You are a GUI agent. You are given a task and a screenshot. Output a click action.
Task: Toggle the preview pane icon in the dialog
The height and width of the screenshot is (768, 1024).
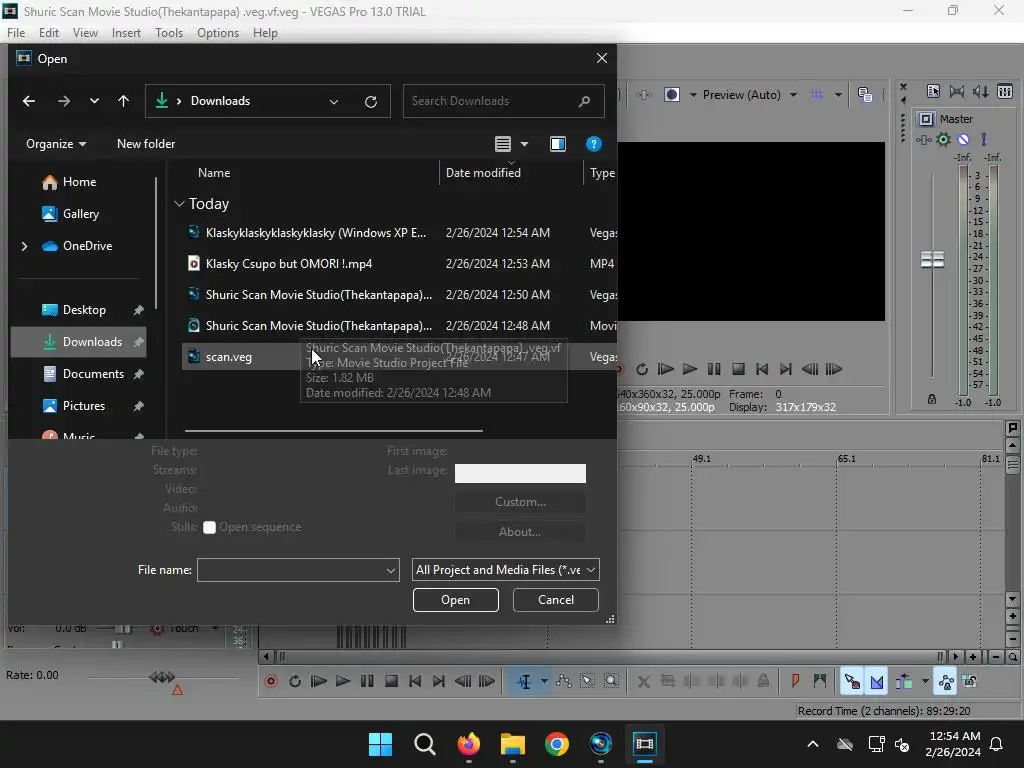(558, 144)
